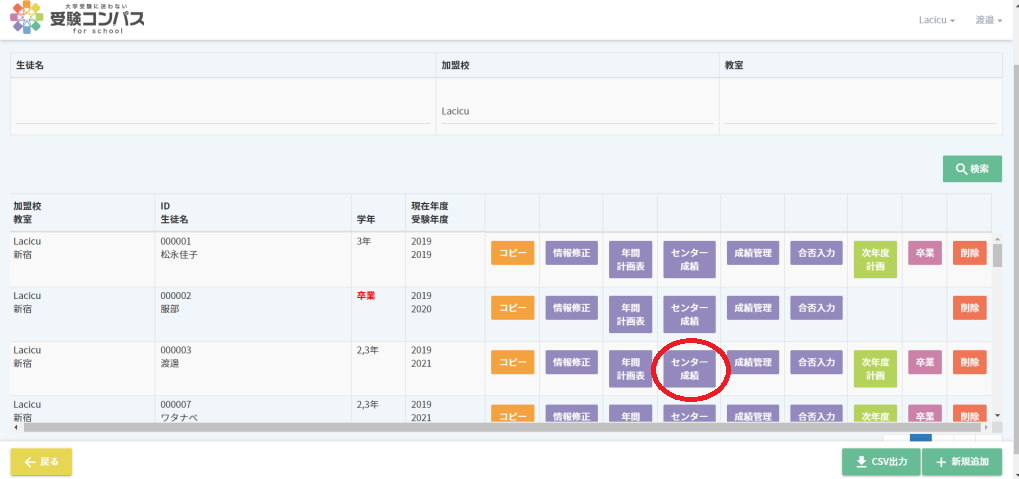Select the 加盟校 field showing Lacicu
1019x479 pixels.
577,111
